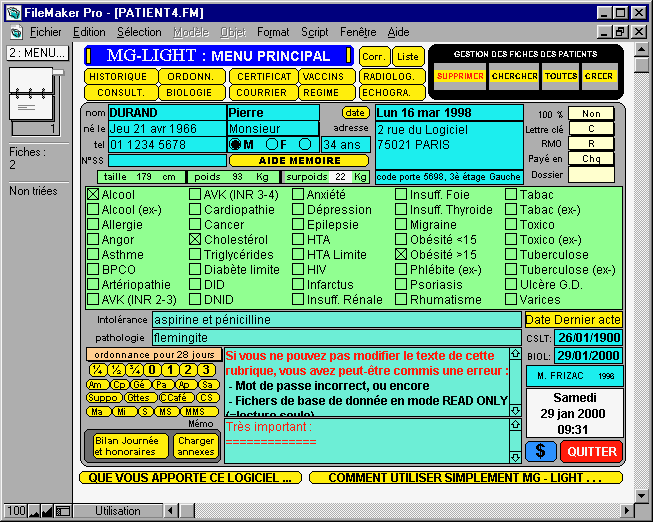The image size is (653, 522).
Task: Click the Am form button
Action: [97, 385]
